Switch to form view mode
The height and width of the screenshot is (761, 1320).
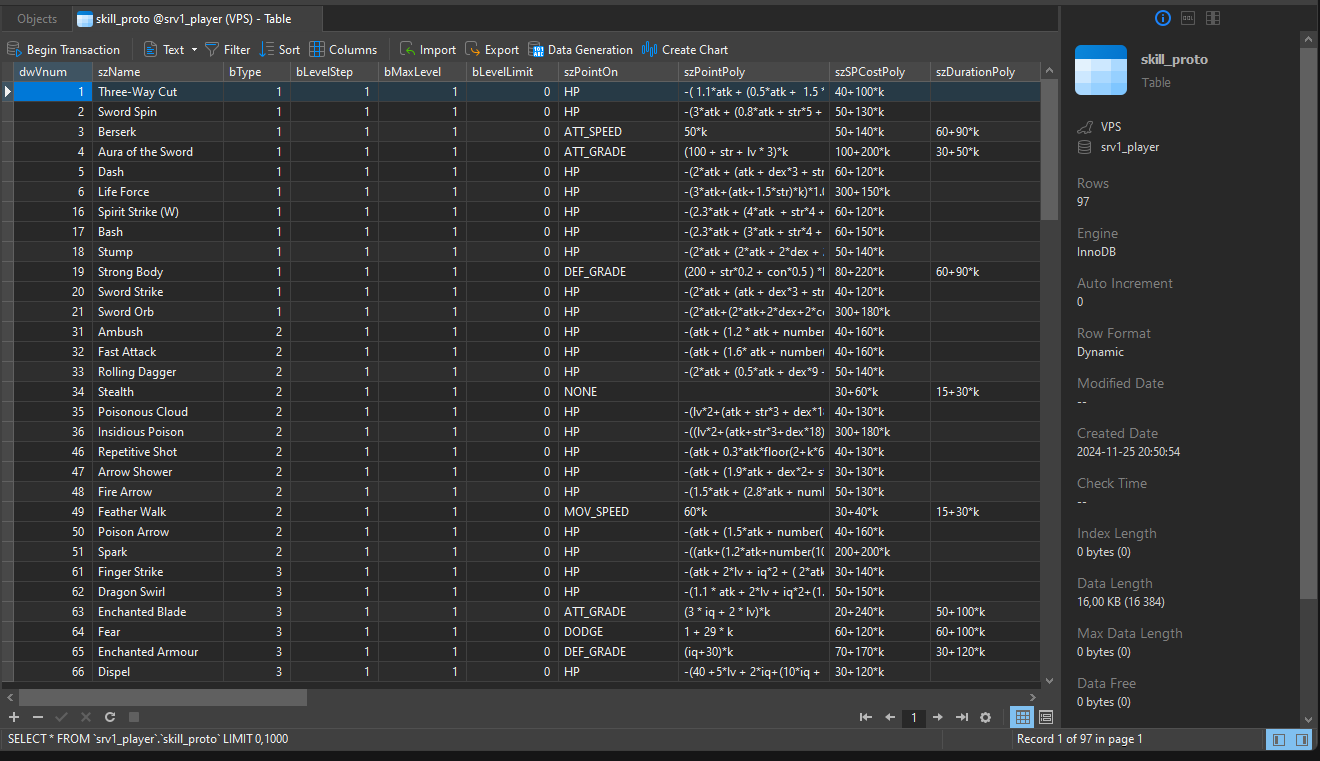pyautogui.click(x=1046, y=717)
